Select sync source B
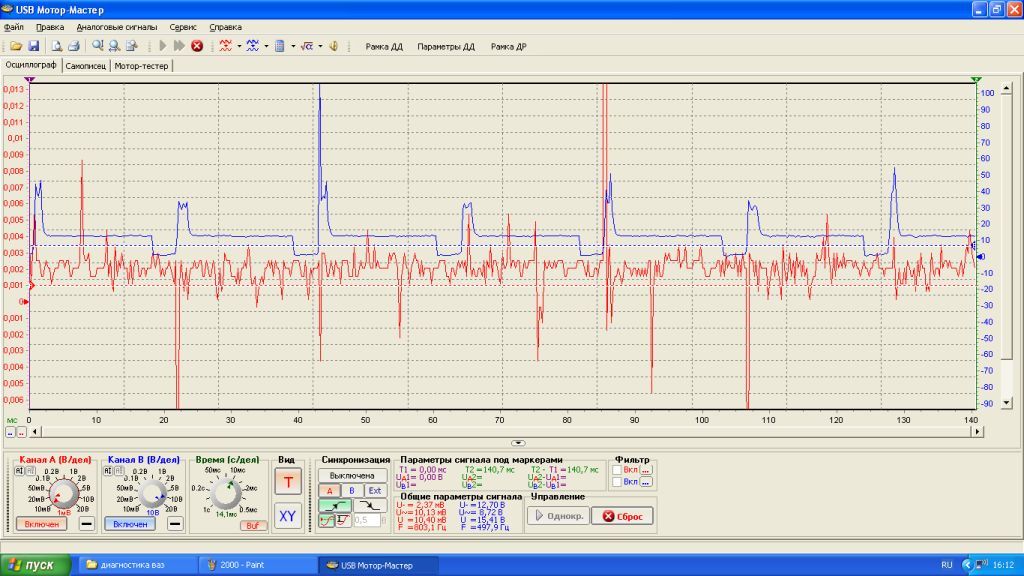Screen dimensions: 1024x576 351,490
